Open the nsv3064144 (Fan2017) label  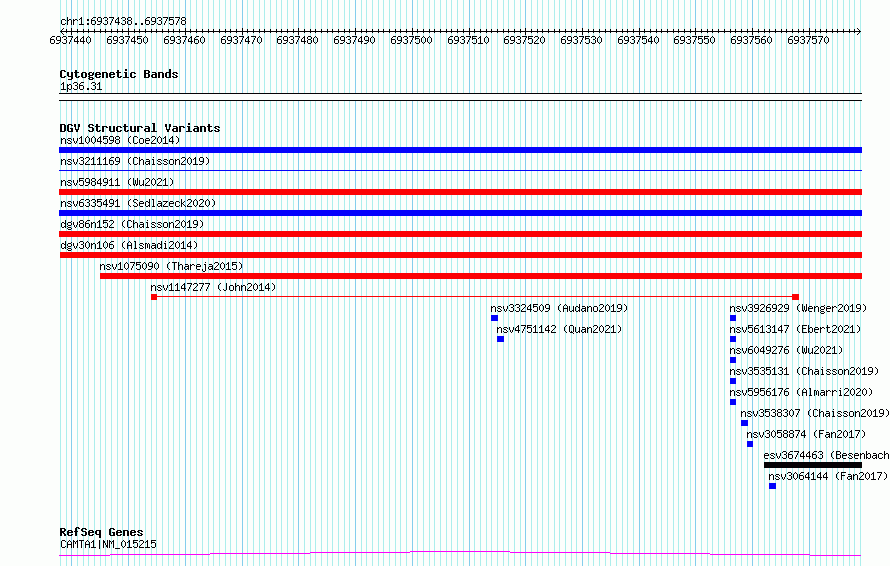pyautogui.click(x=828, y=476)
